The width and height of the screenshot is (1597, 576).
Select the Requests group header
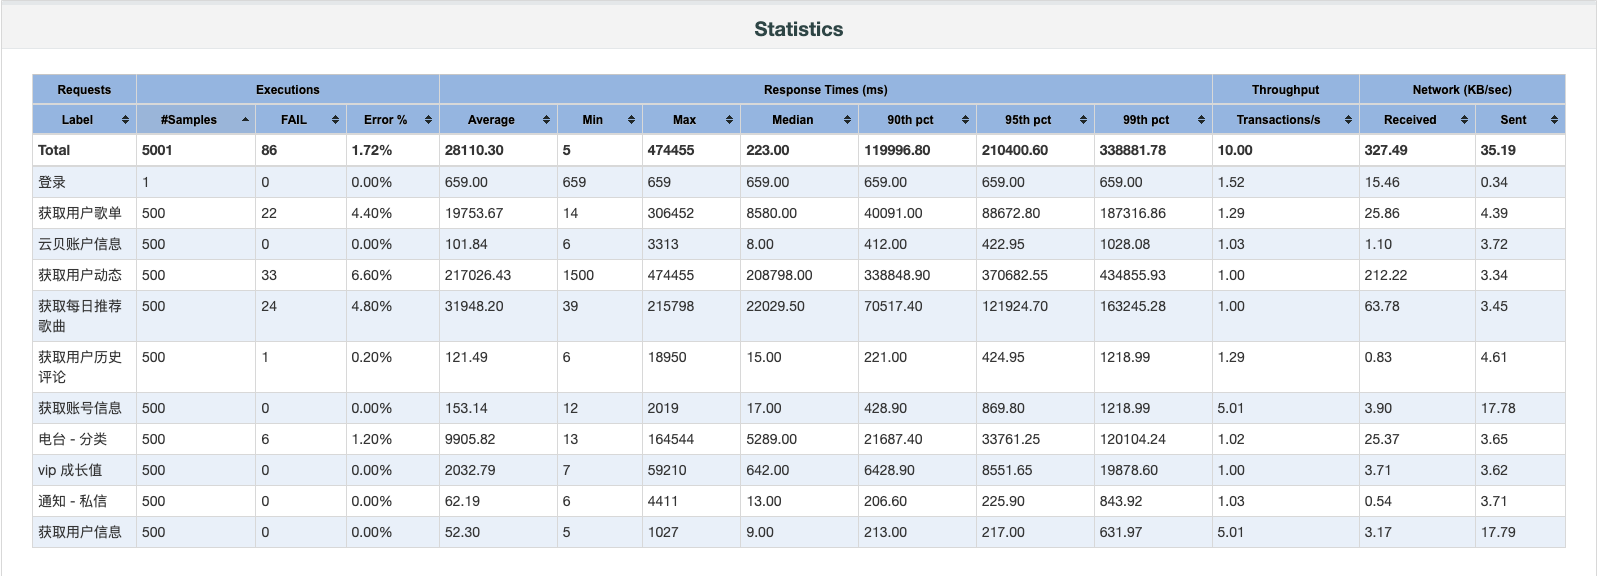84,90
